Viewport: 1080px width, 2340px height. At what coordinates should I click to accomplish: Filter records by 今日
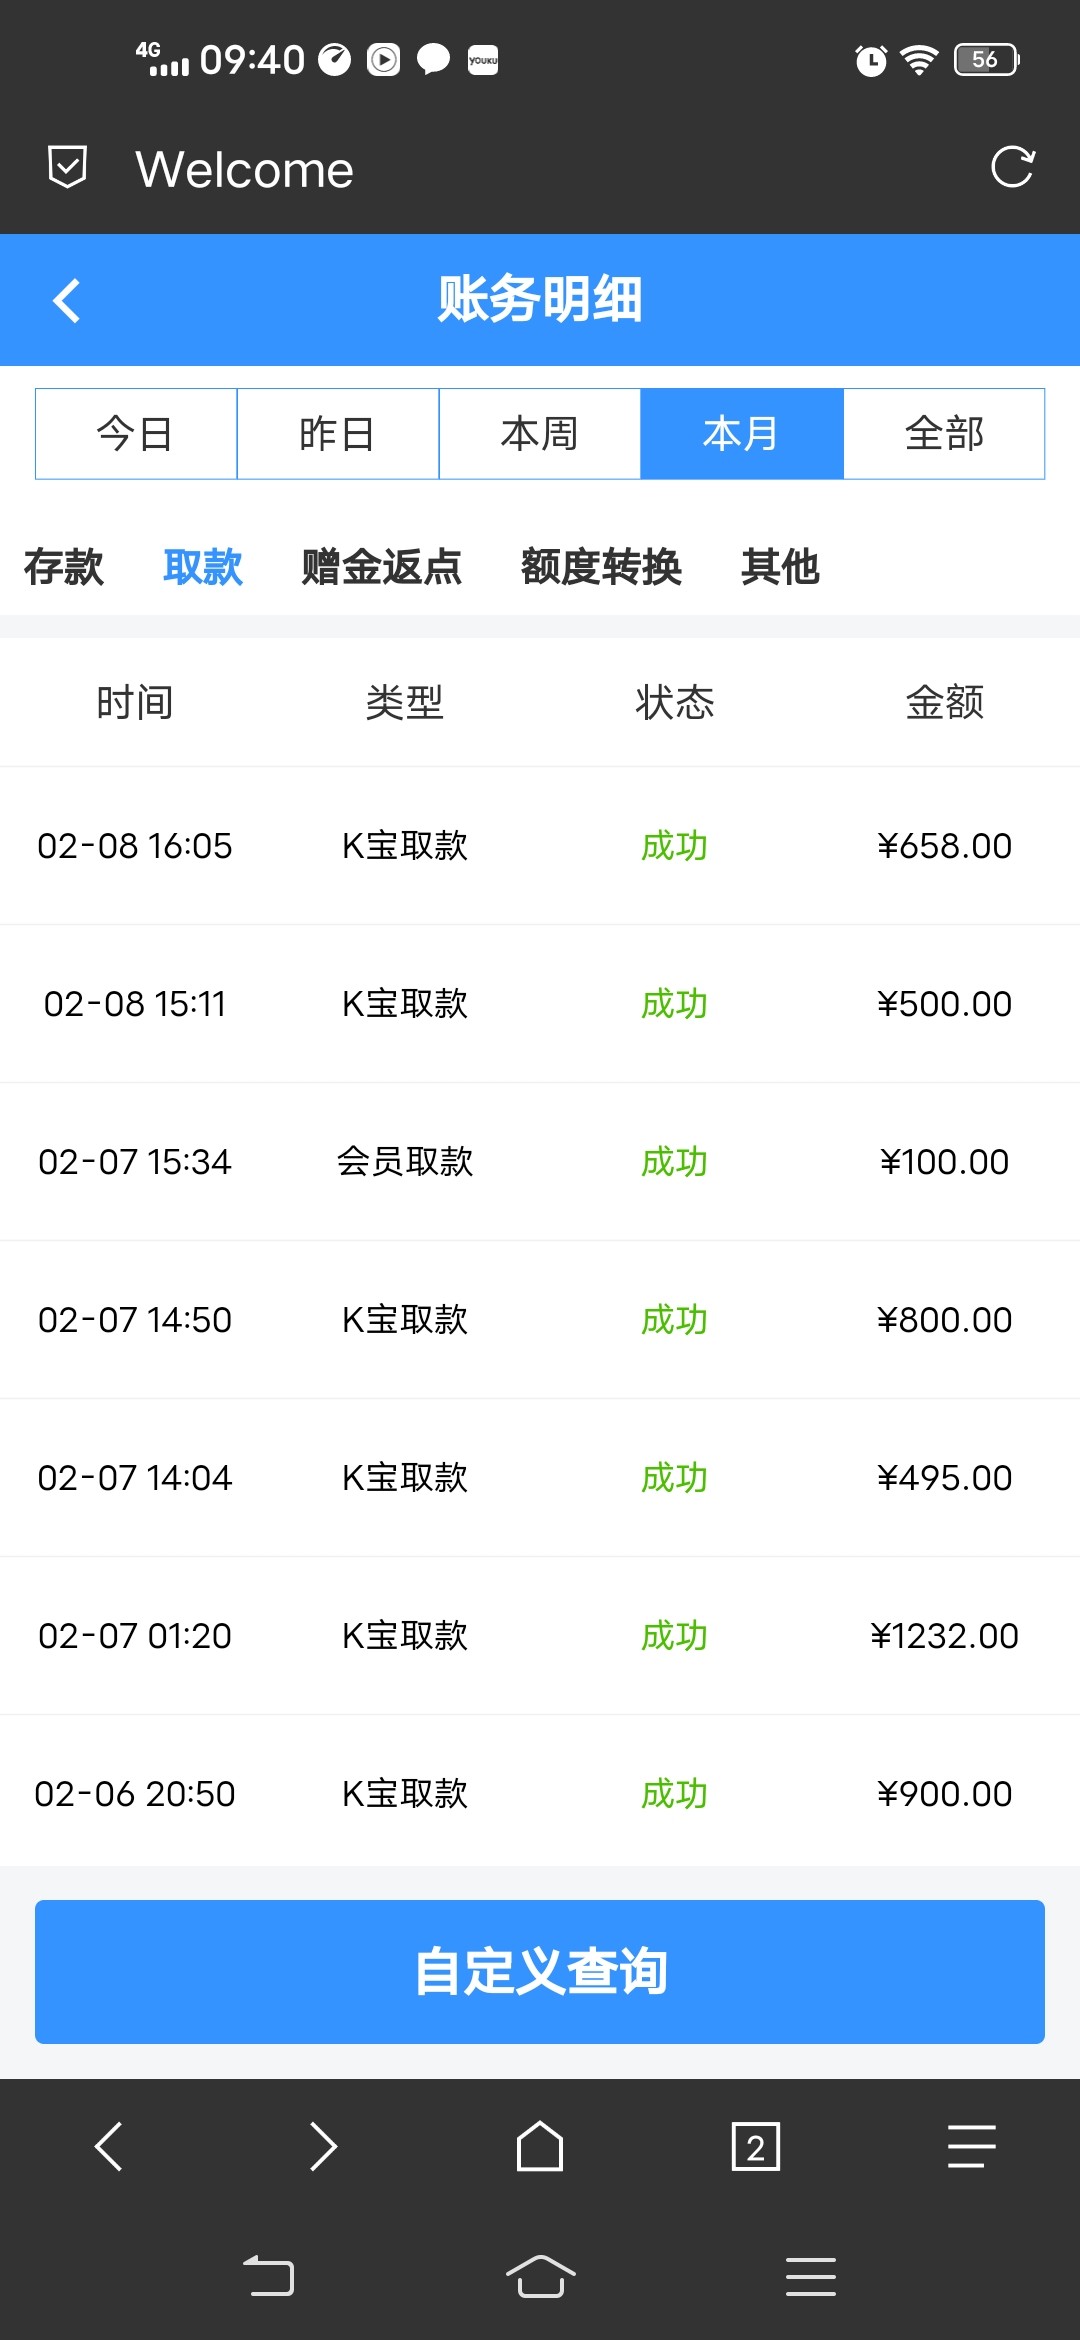[136, 434]
